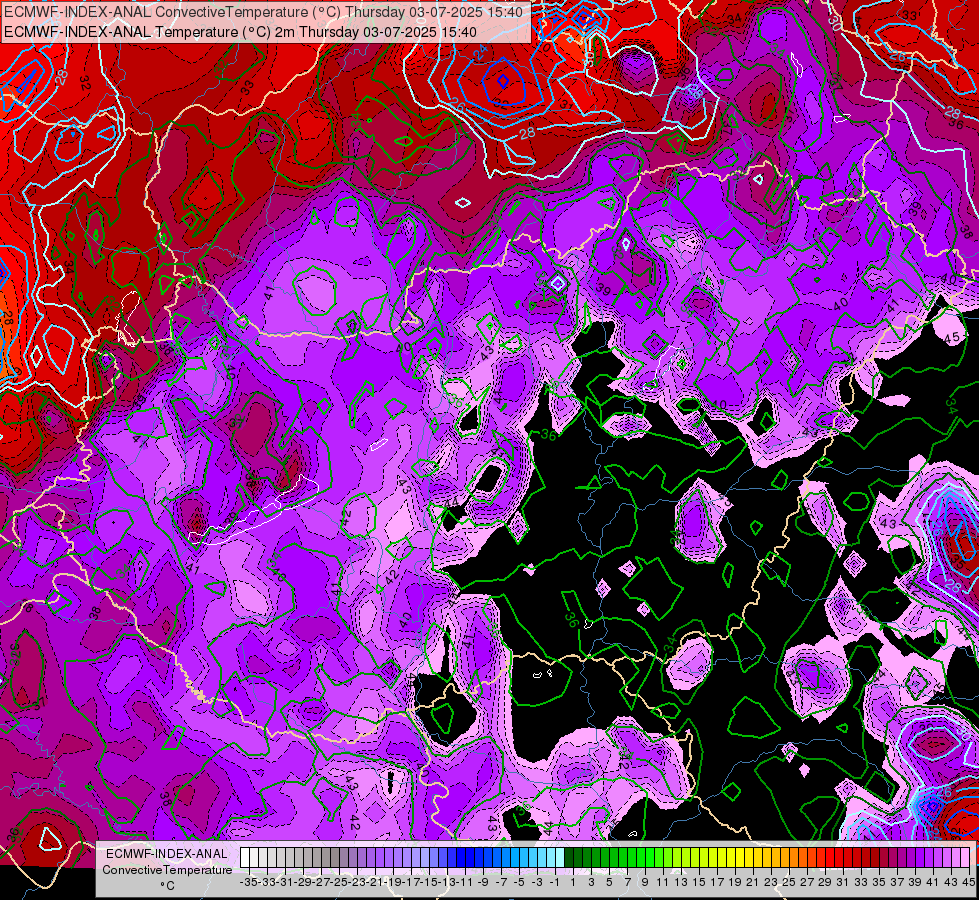Click the ConvectiveTemperature label in the legend

click(x=167, y=870)
